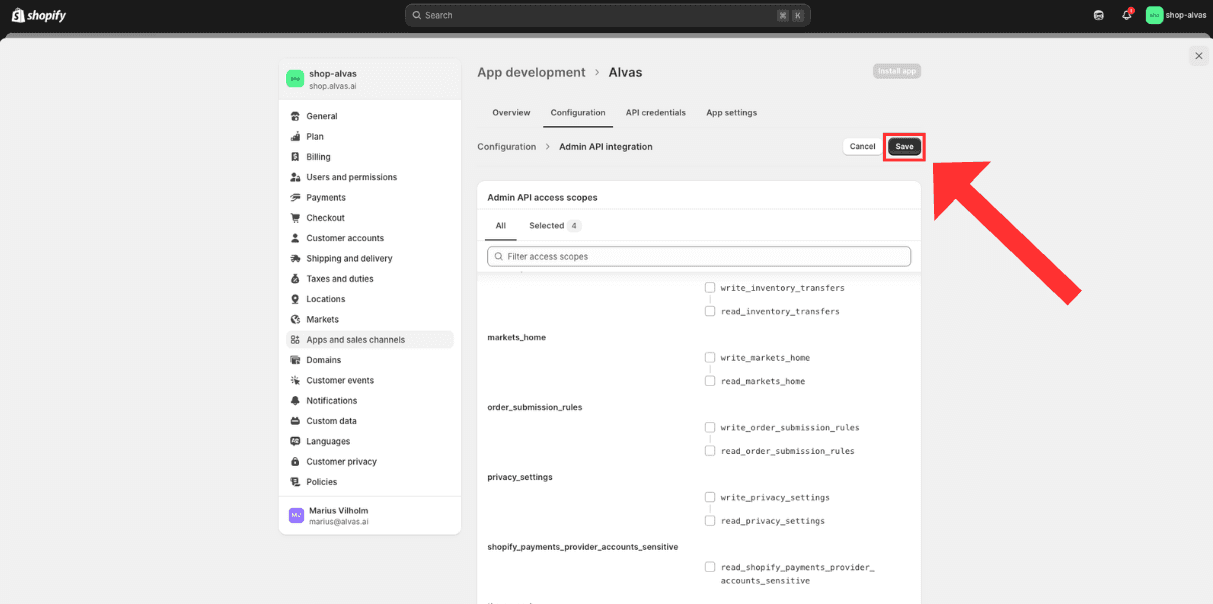This screenshot has height=604, width=1213.
Task: Tick write_order_submission_rules checkbox
Action: [x=710, y=427]
